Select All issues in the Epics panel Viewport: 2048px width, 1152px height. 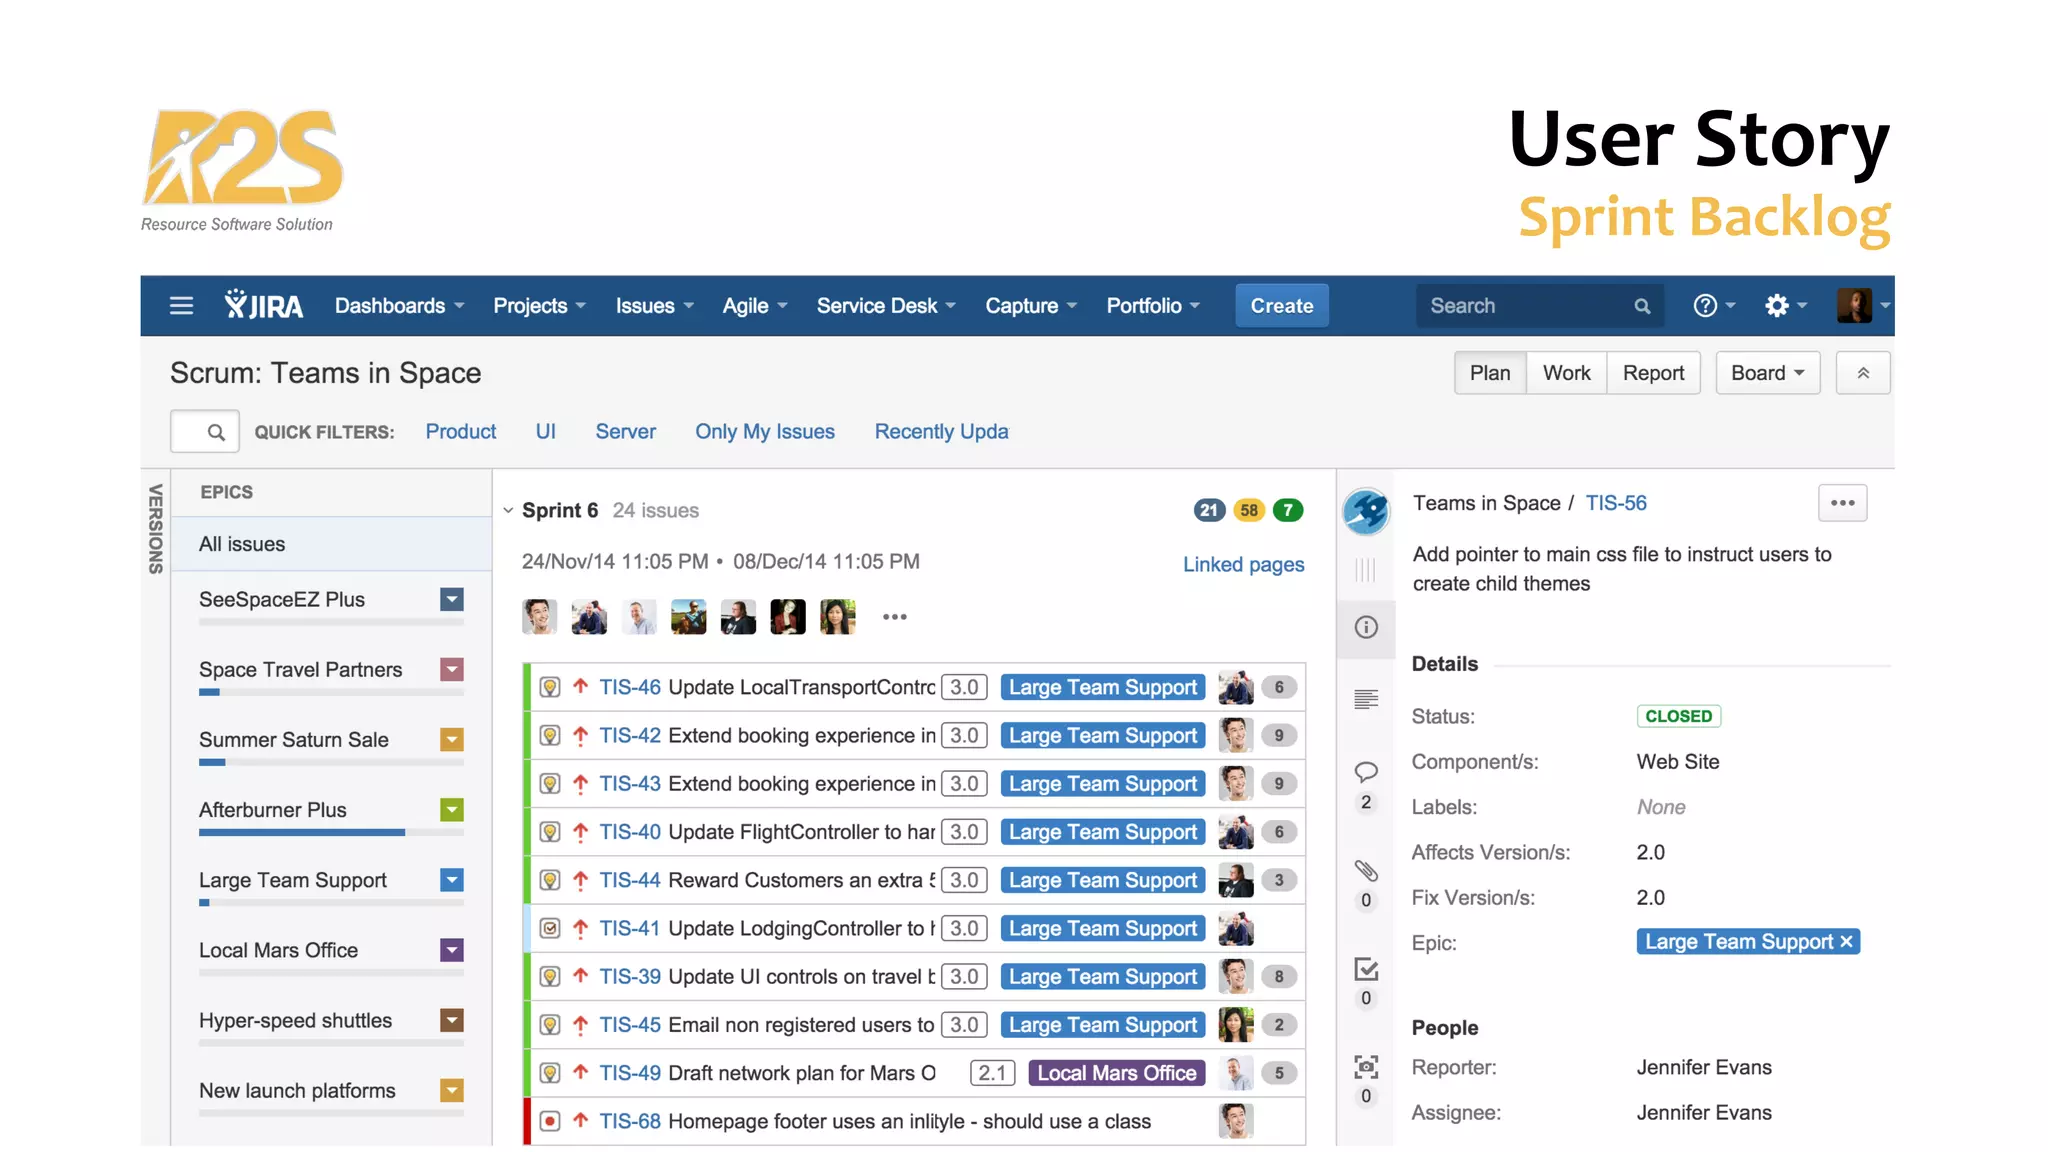point(331,544)
